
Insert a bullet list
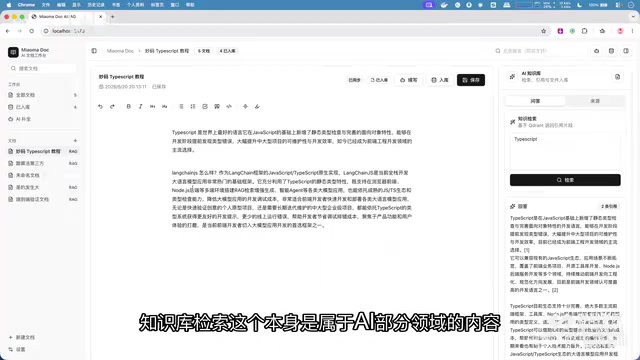pos(181,107)
